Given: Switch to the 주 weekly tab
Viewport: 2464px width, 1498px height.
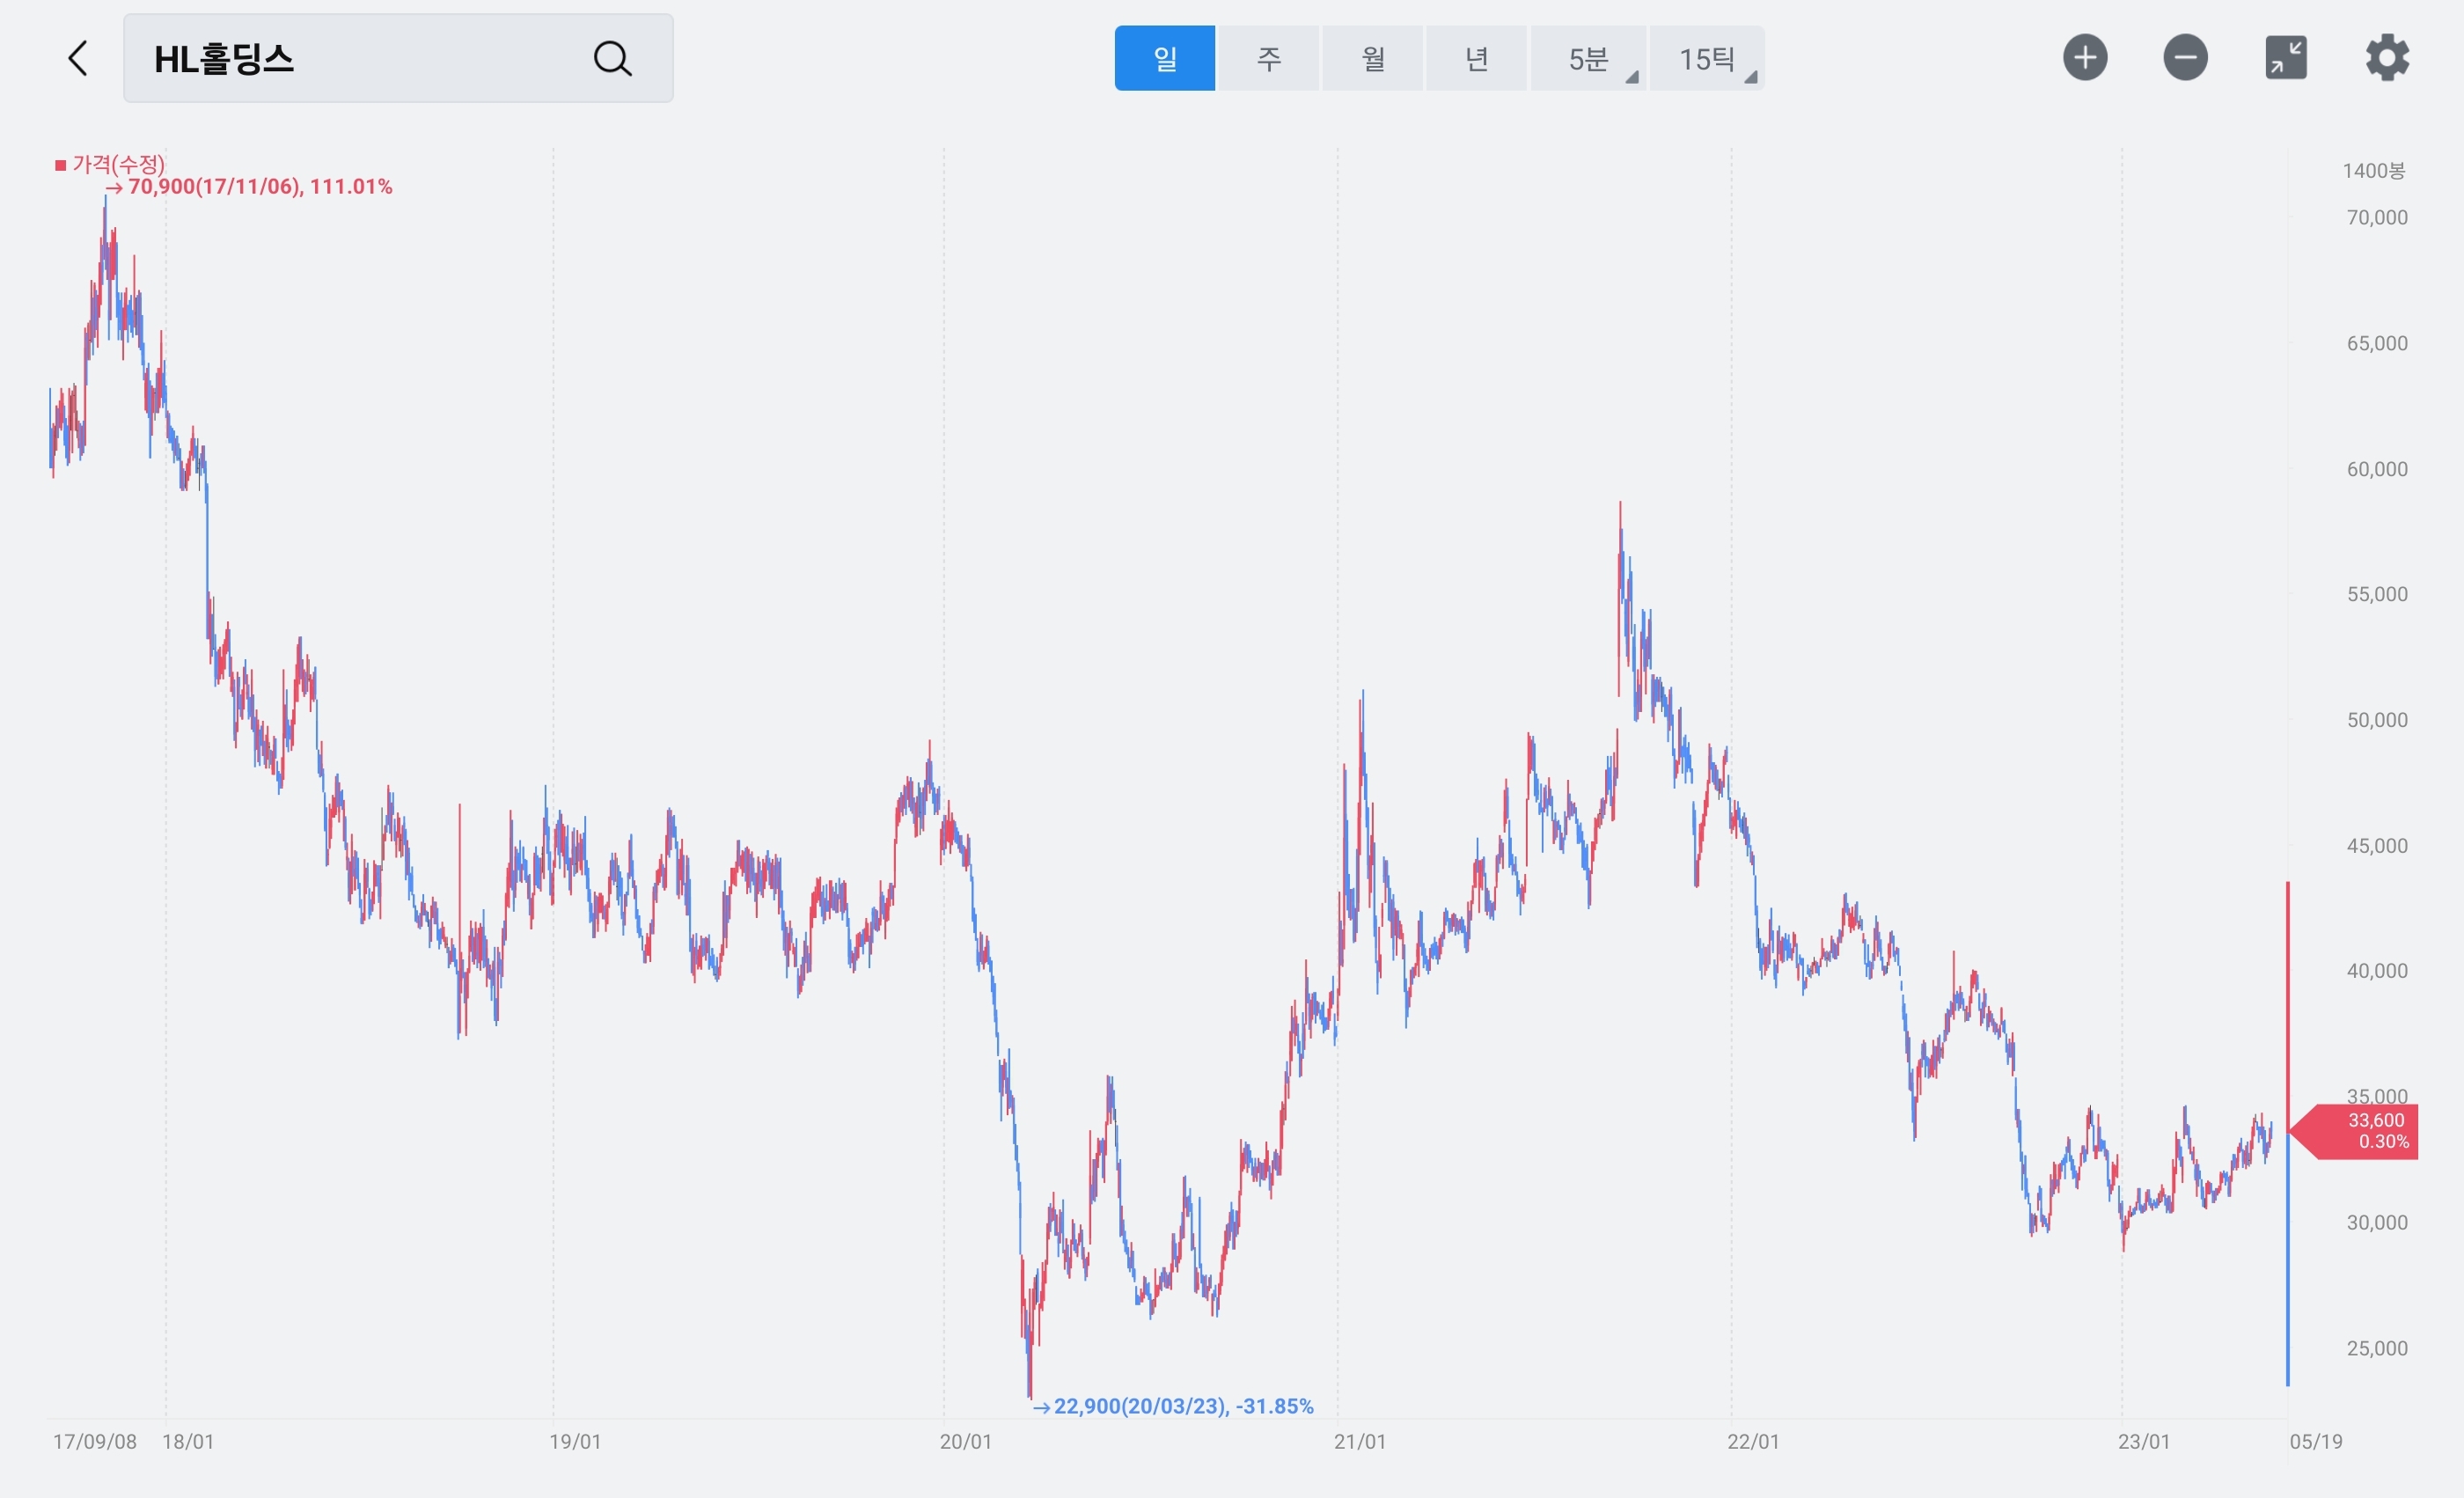Looking at the screenshot, I should pos(1268,58).
